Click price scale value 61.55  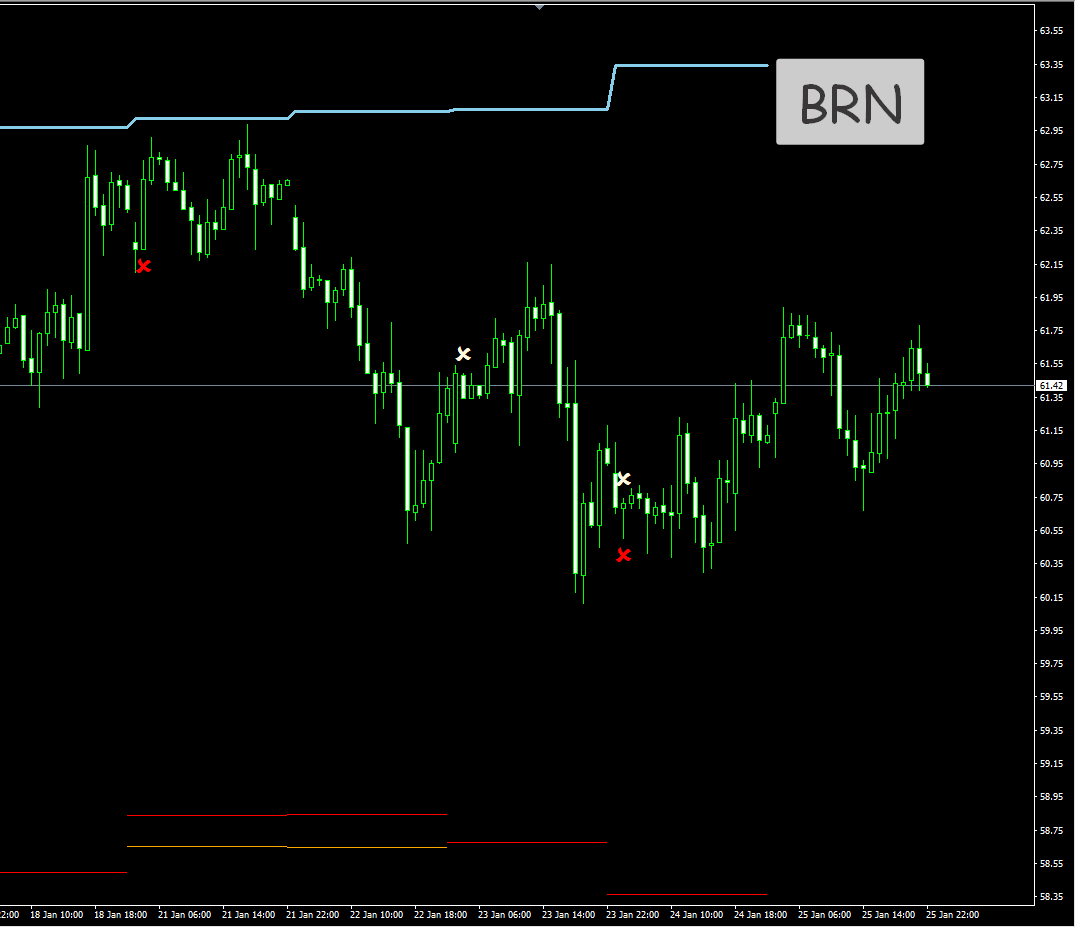[1051, 364]
